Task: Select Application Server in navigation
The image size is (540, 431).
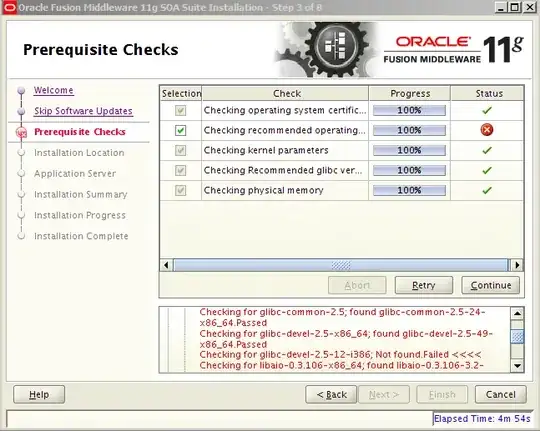Action: [x=75, y=174]
